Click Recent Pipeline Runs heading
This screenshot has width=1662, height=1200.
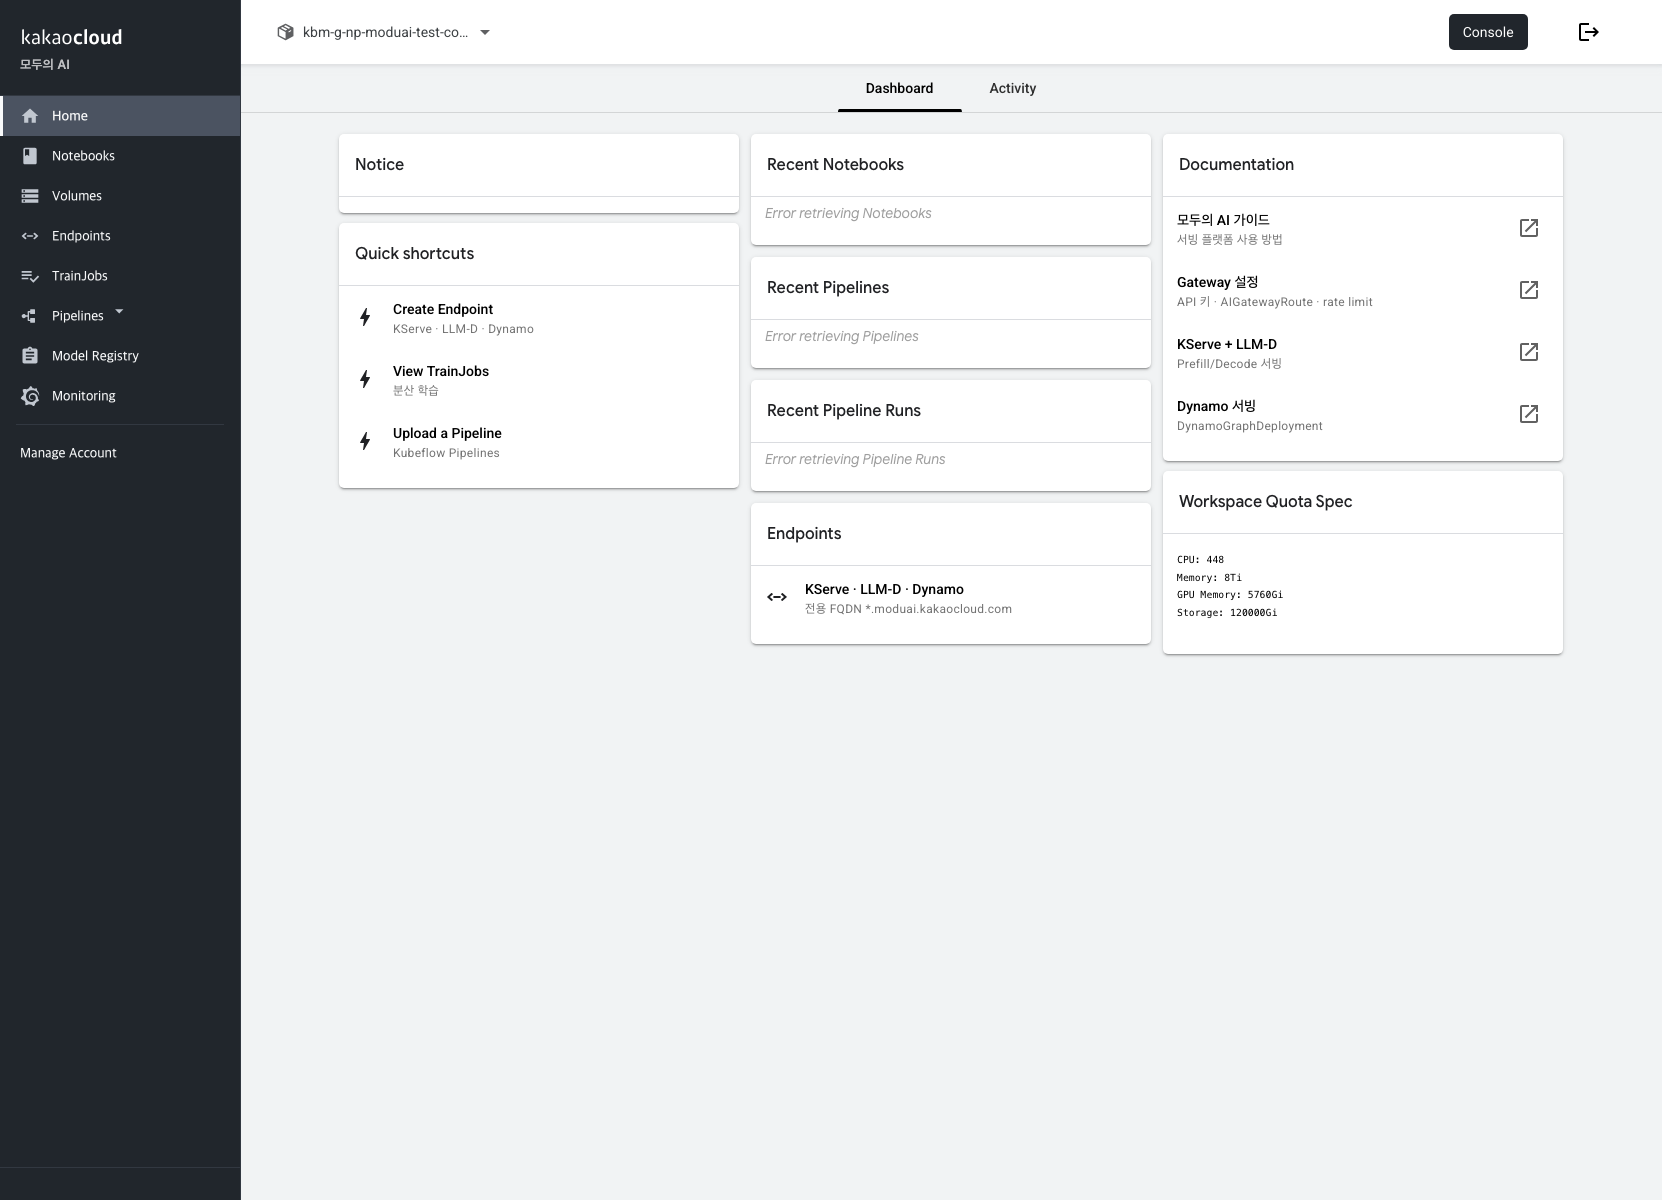tap(844, 410)
